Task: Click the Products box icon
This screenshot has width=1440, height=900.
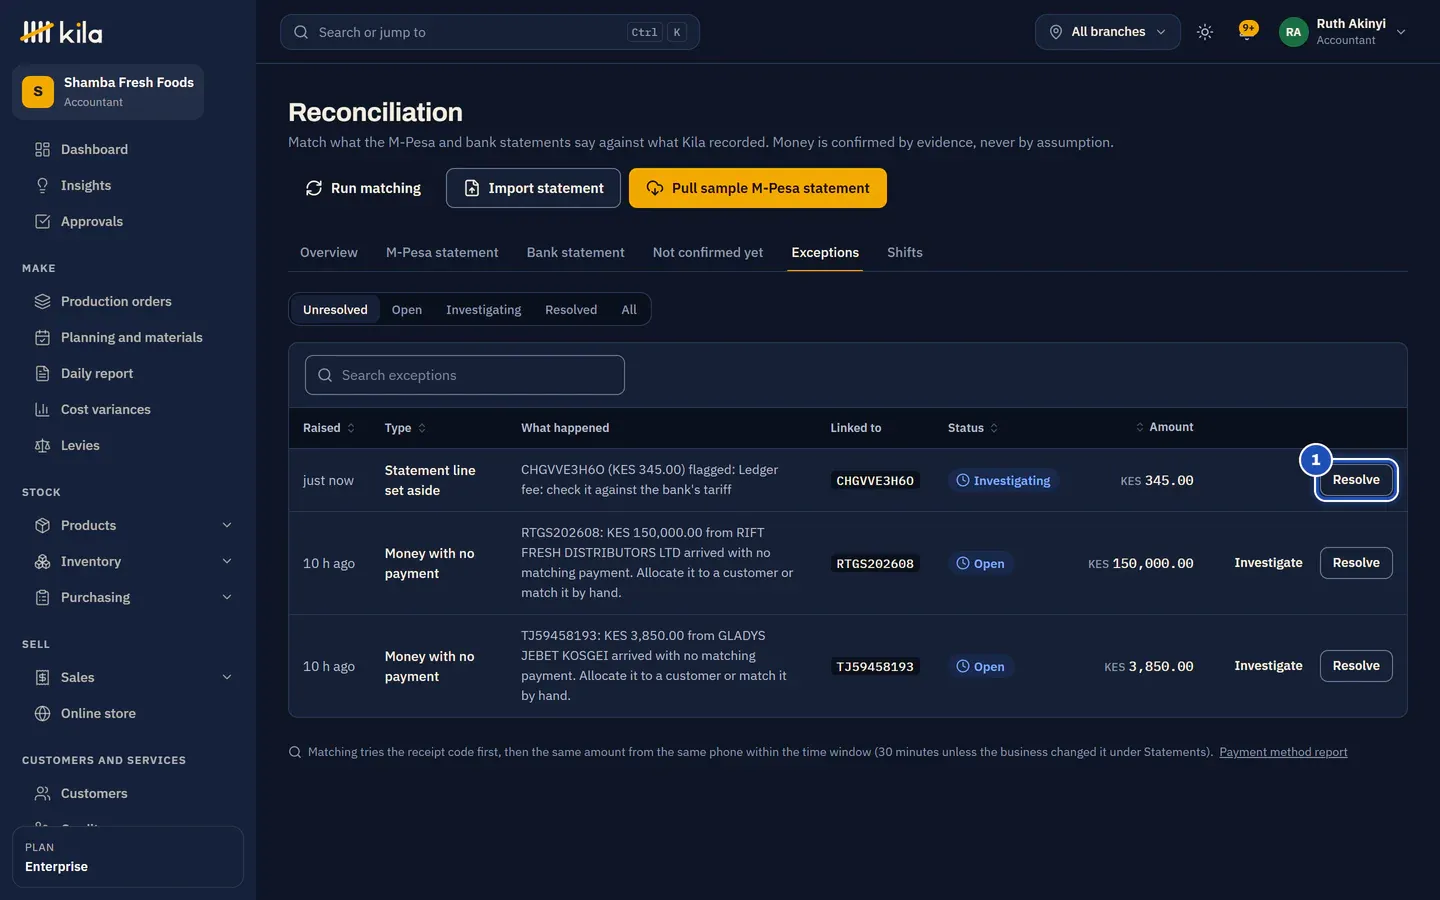Action: tap(42, 526)
